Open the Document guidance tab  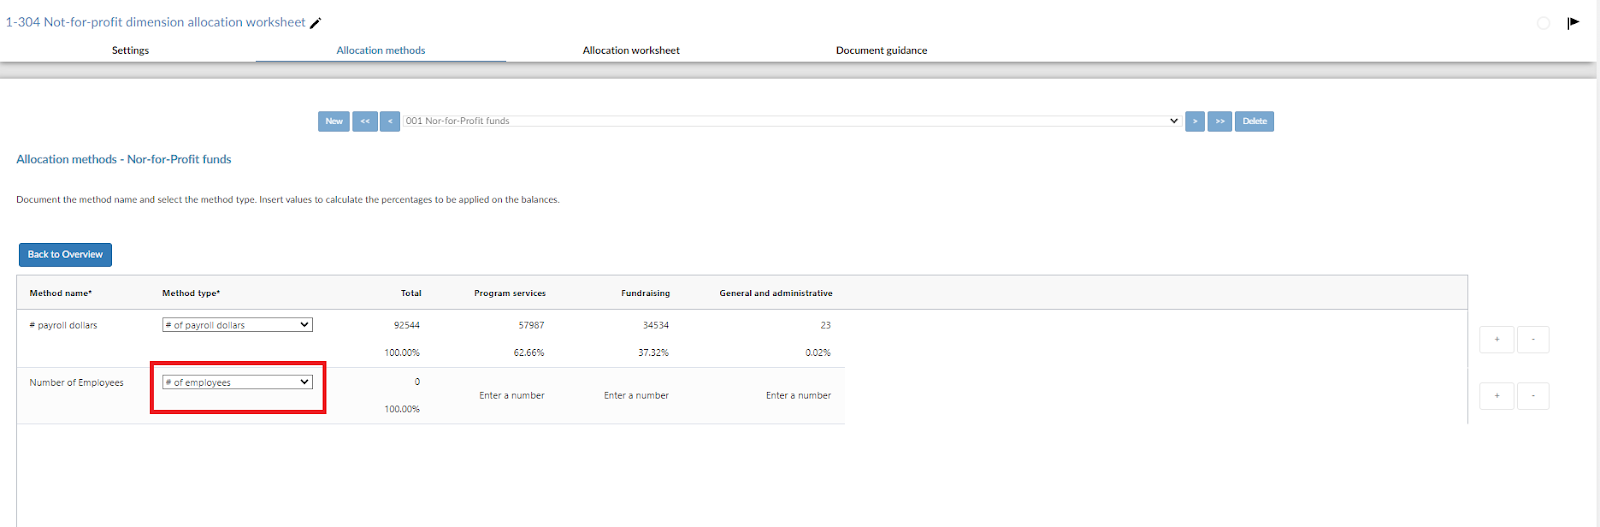tap(881, 50)
